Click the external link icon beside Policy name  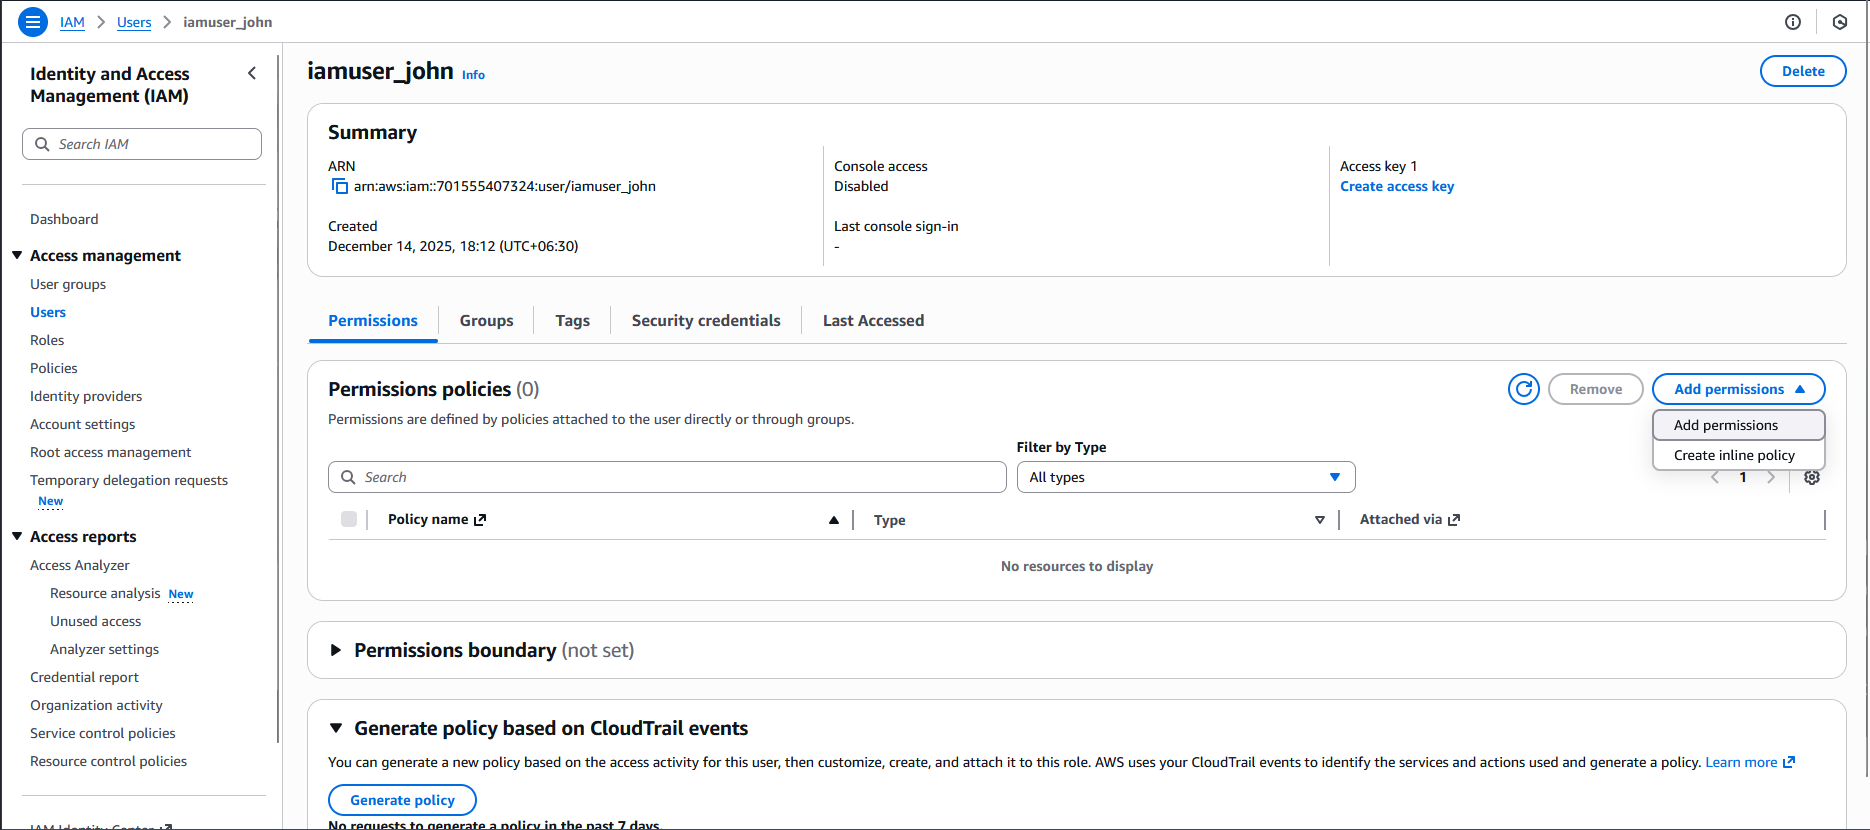[x=480, y=520]
